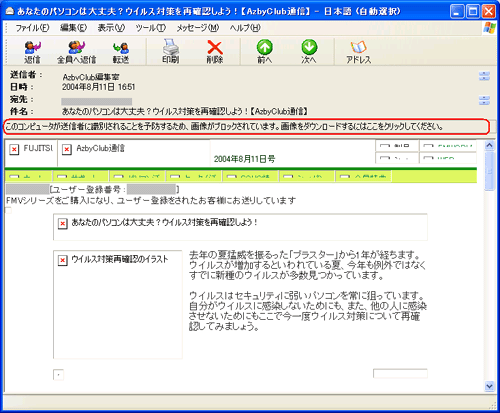Print the message with the 印刷 icon
The image size is (500, 413).
170,52
